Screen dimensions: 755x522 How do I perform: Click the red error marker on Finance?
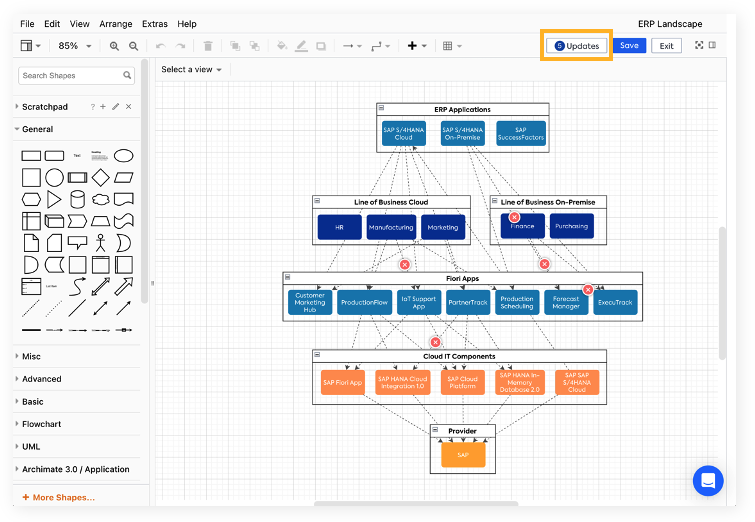coord(514,217)
